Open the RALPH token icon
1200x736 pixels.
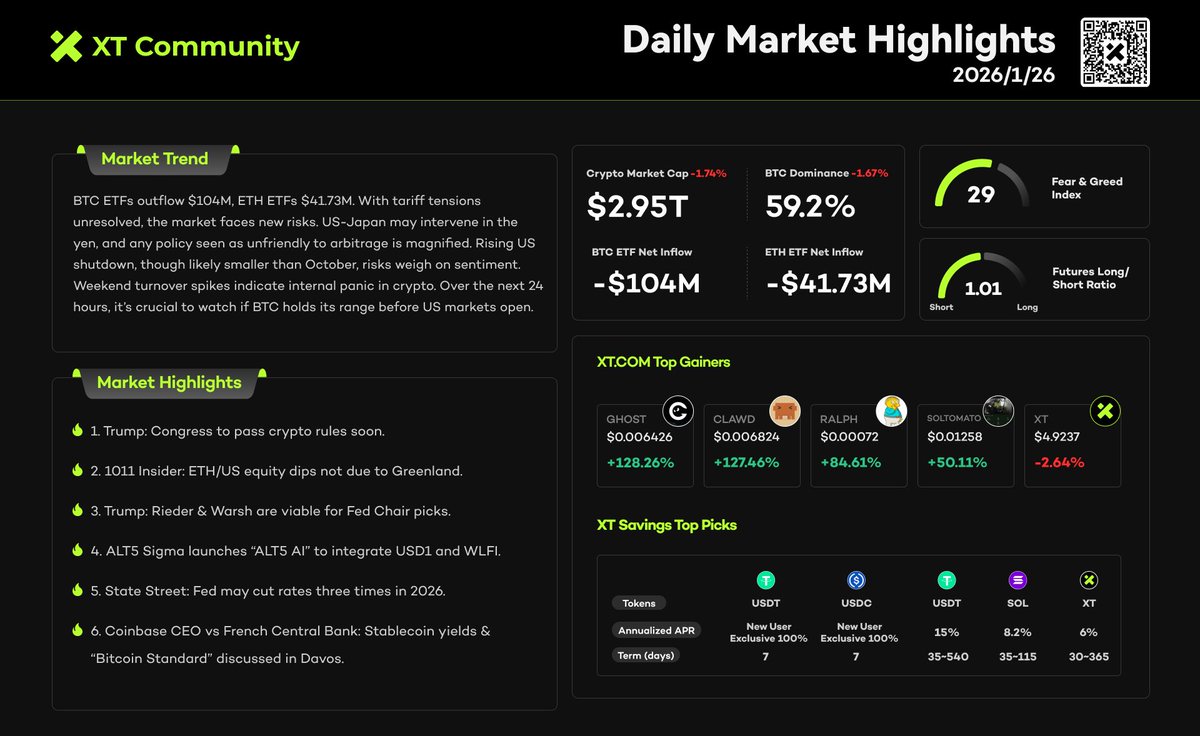pyautogui.click(x=891, y=410)
